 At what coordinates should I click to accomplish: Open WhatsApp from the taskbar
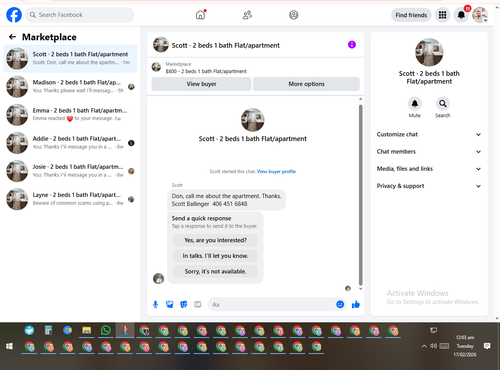coord(106,330)
